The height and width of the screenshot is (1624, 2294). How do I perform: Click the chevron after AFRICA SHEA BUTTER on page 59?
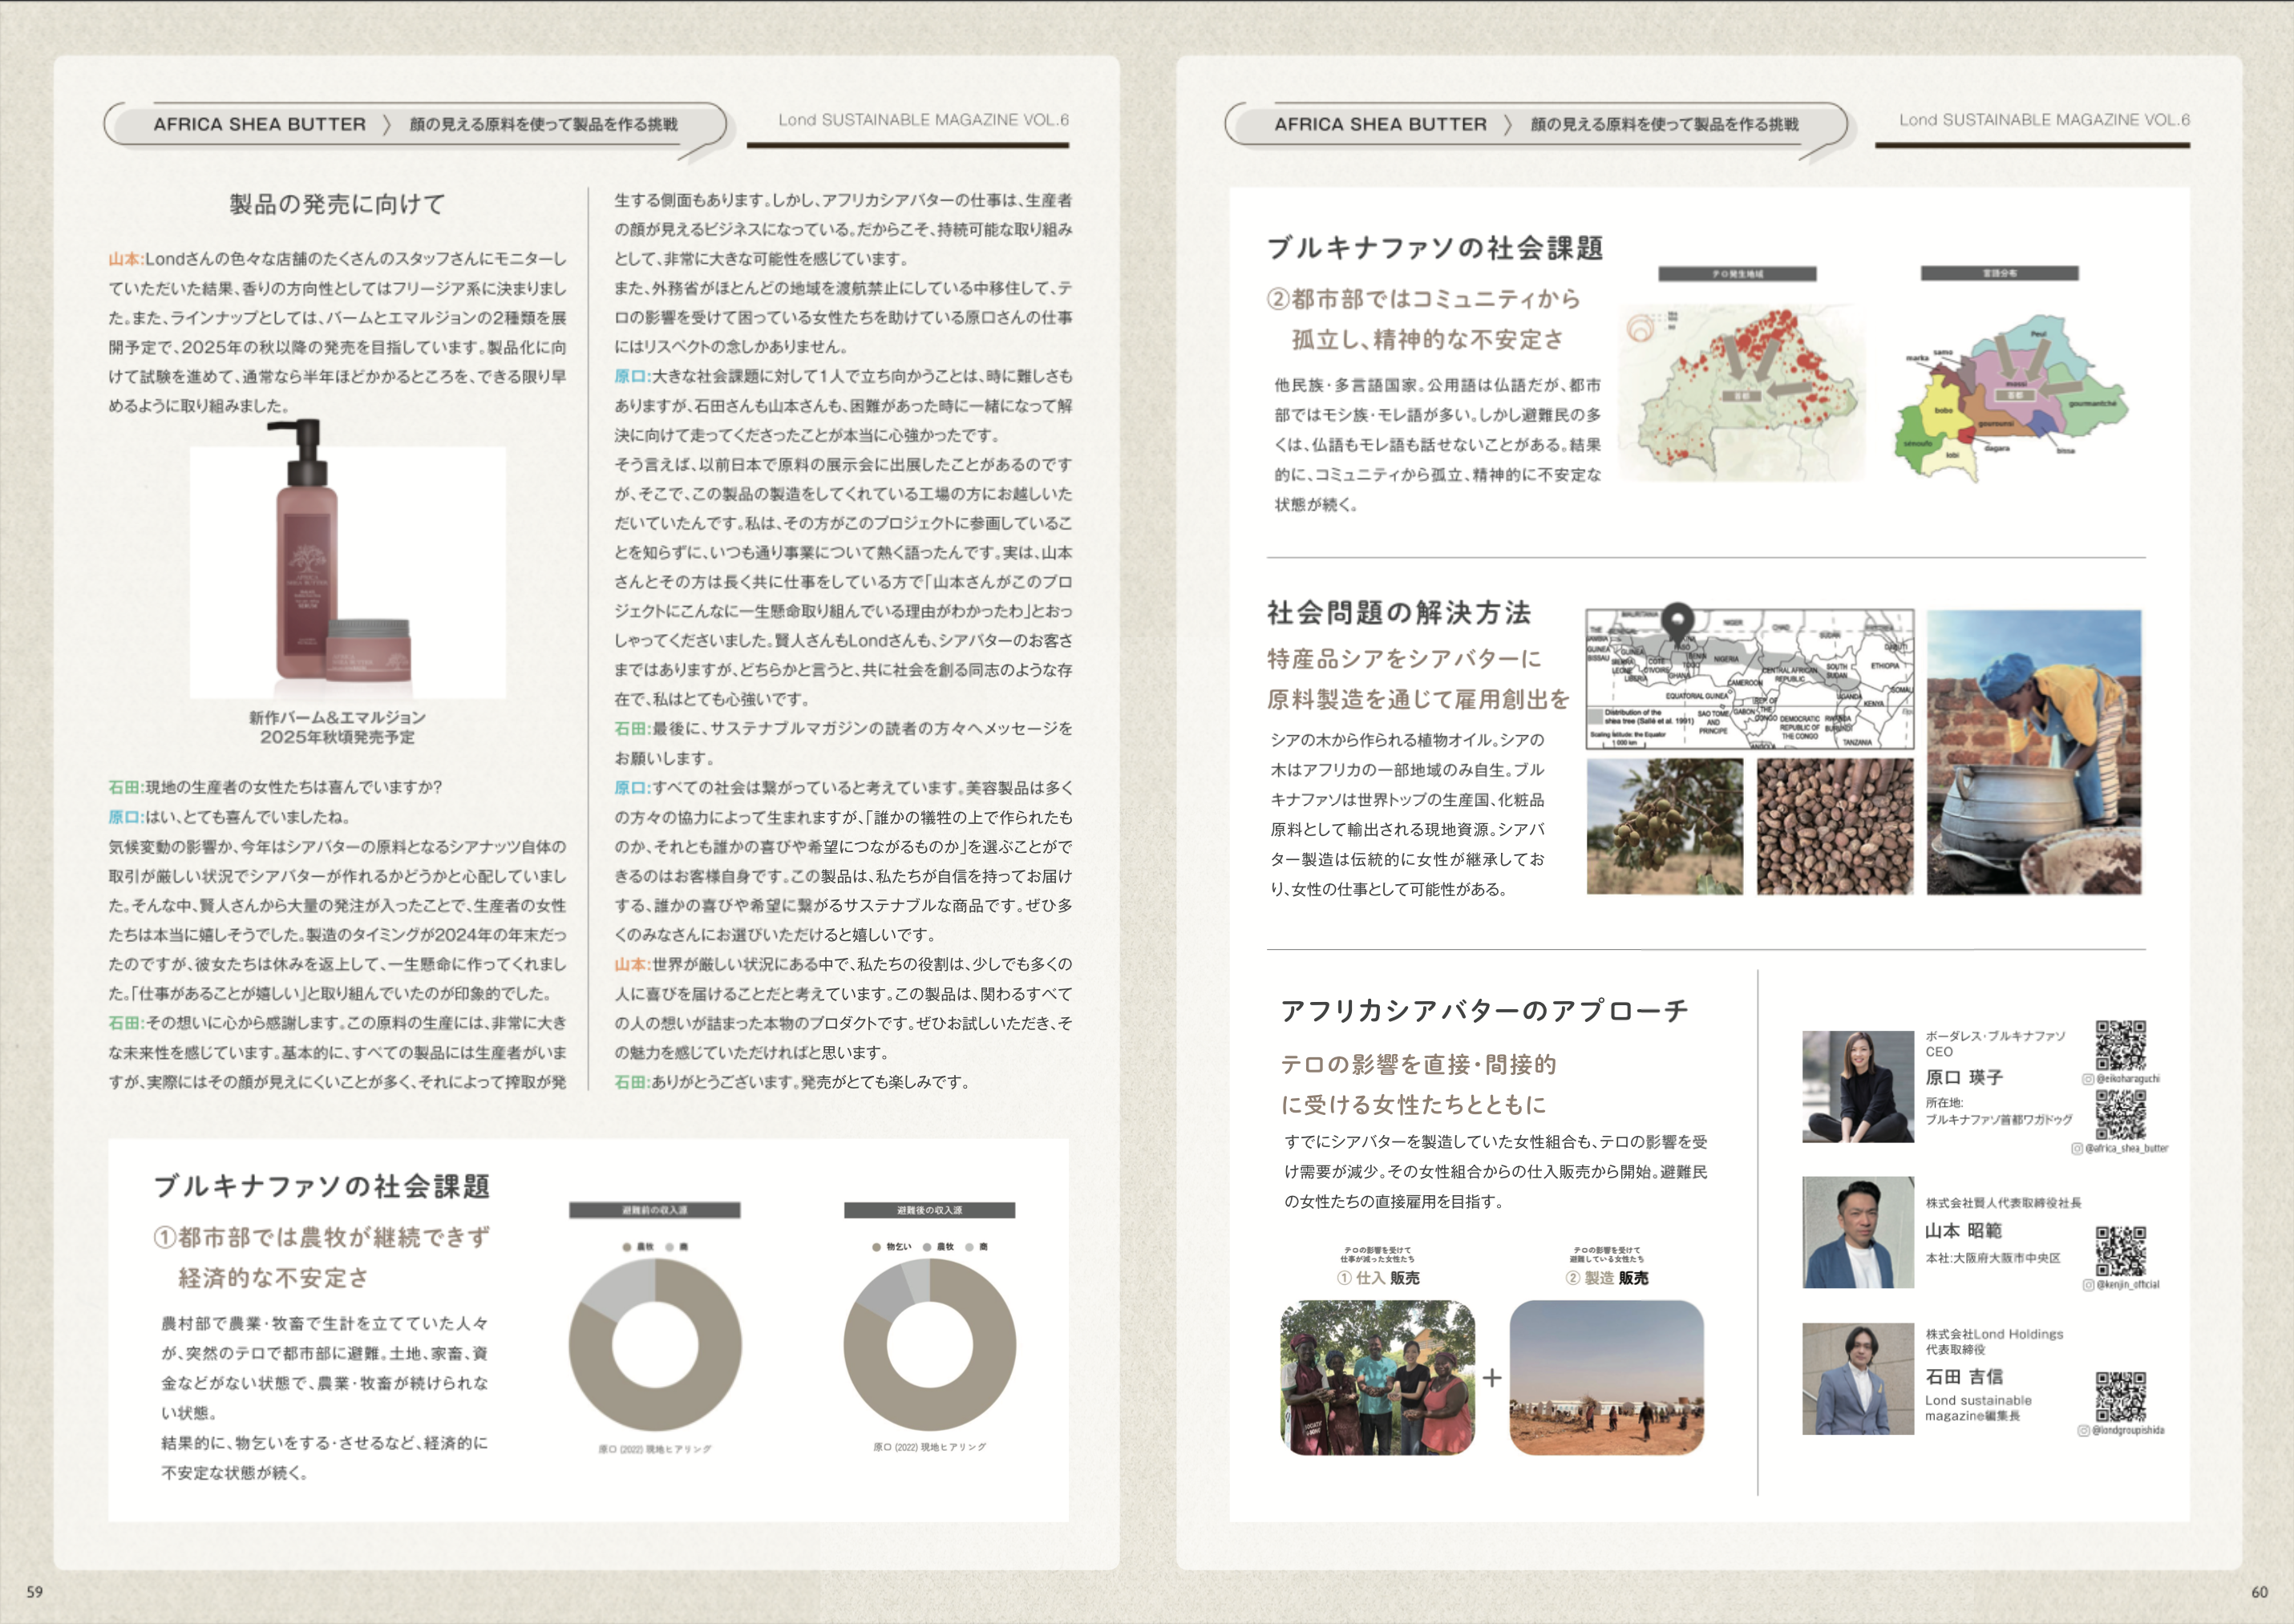387,125
